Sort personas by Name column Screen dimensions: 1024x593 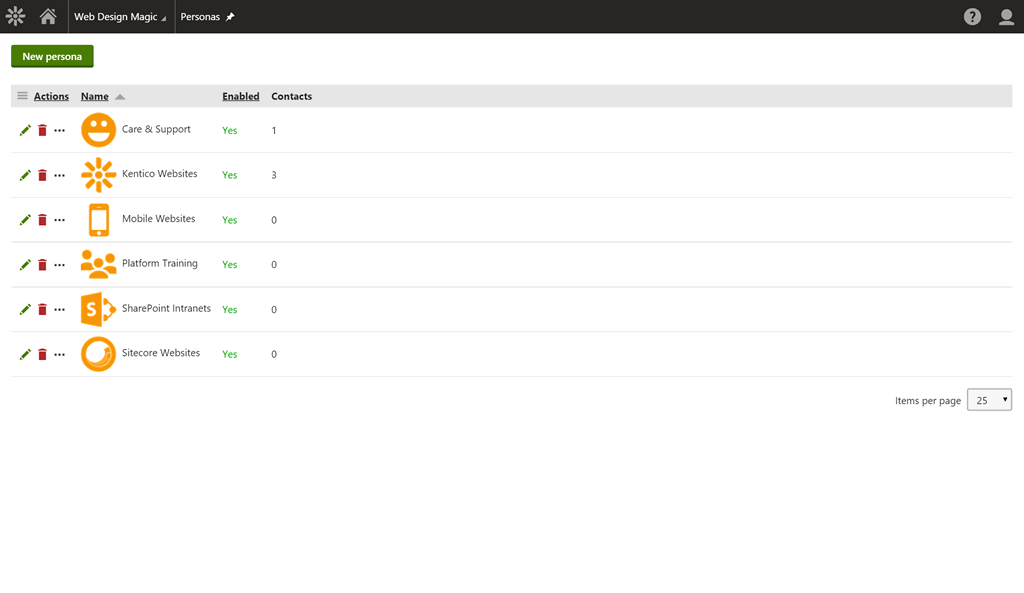point(95,96)
